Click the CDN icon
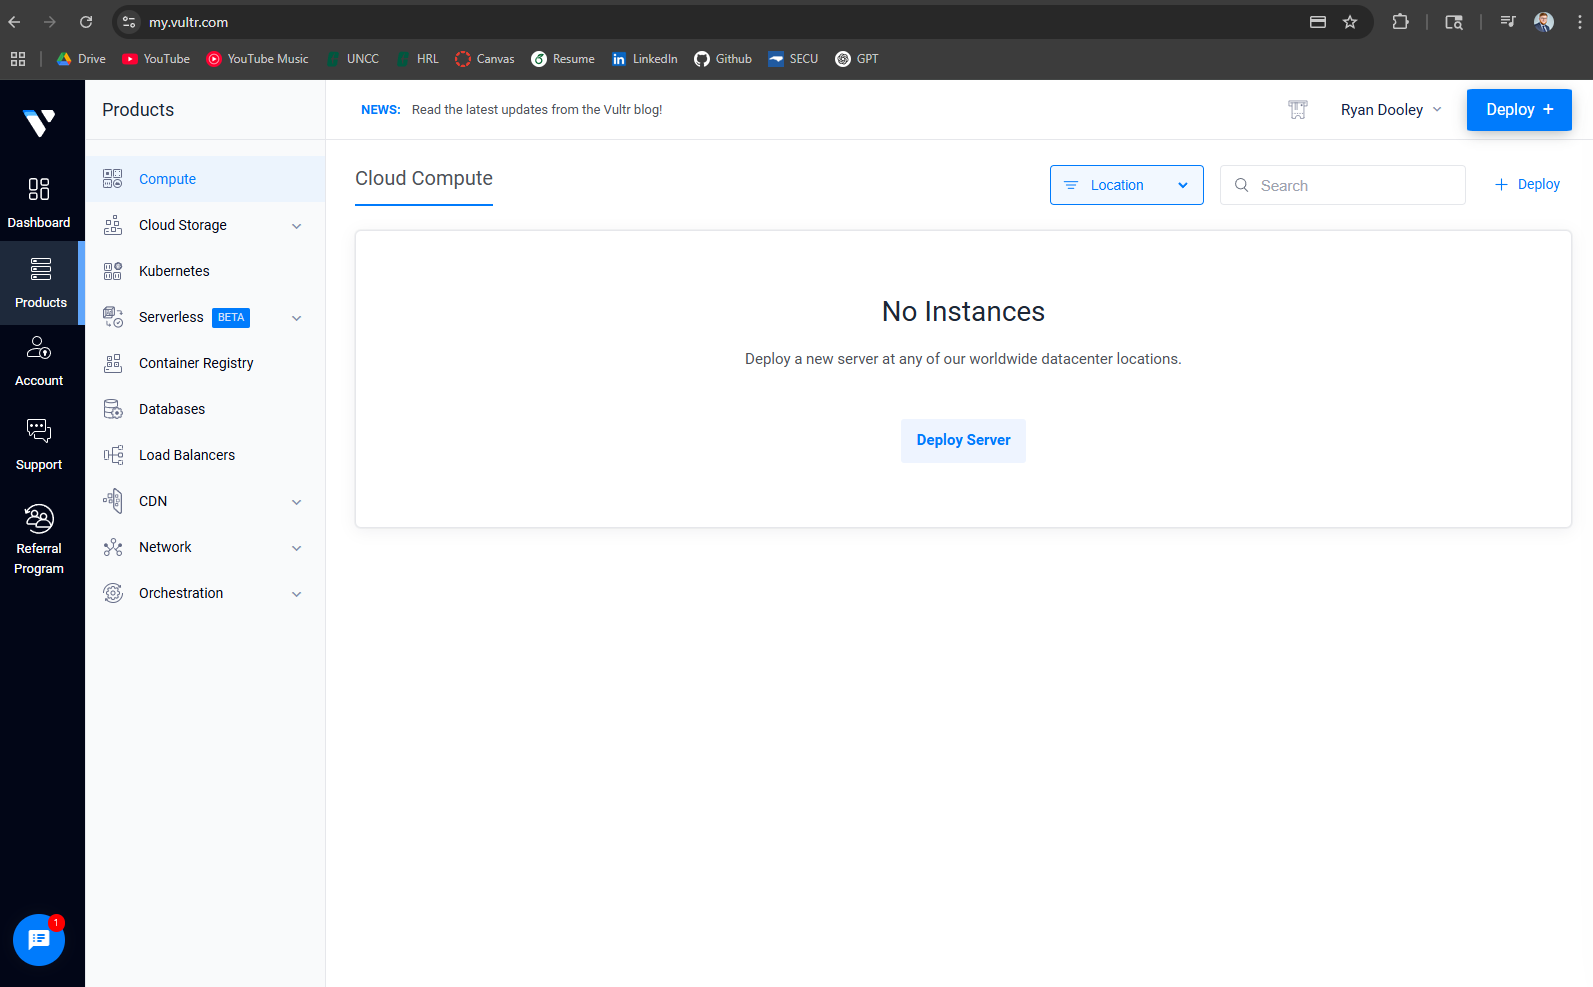Viewport: 1593px width, 987px height. (x=113, y=501)
